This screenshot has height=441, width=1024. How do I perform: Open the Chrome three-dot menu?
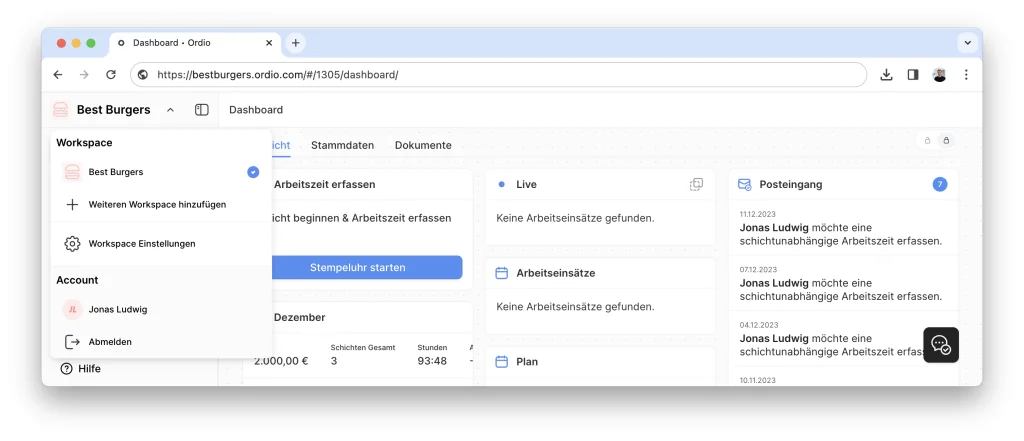[966, 75]
